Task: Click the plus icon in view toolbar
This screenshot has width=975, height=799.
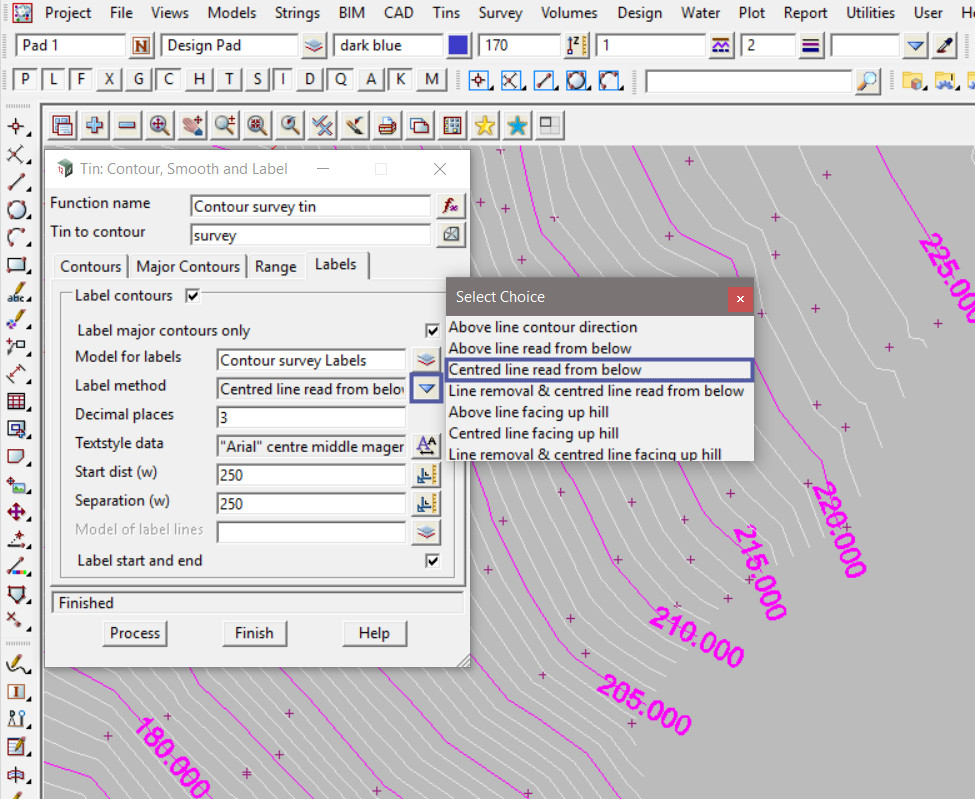Action: 95,125
